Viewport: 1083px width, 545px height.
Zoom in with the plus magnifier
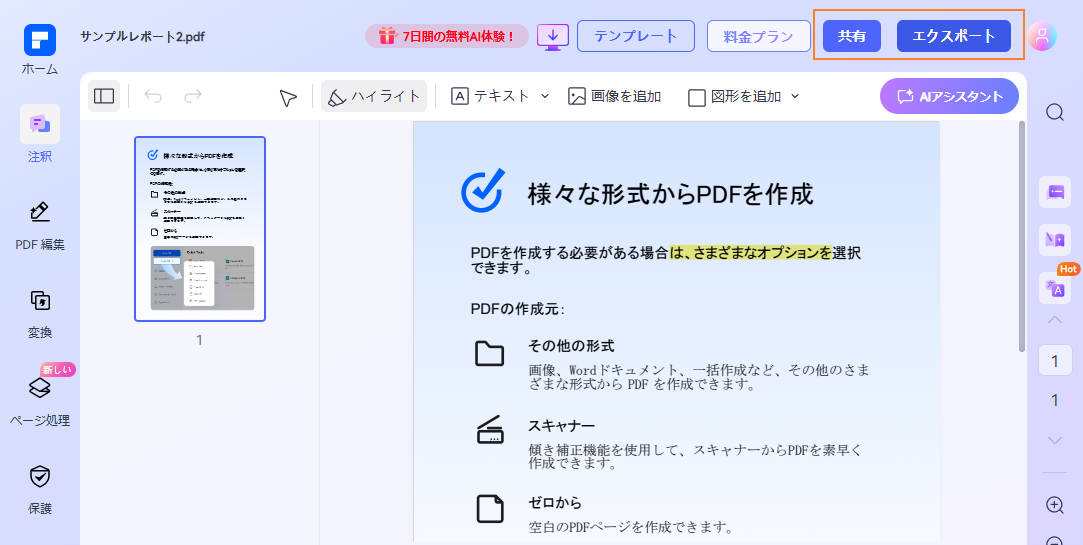pos(1055,505)
